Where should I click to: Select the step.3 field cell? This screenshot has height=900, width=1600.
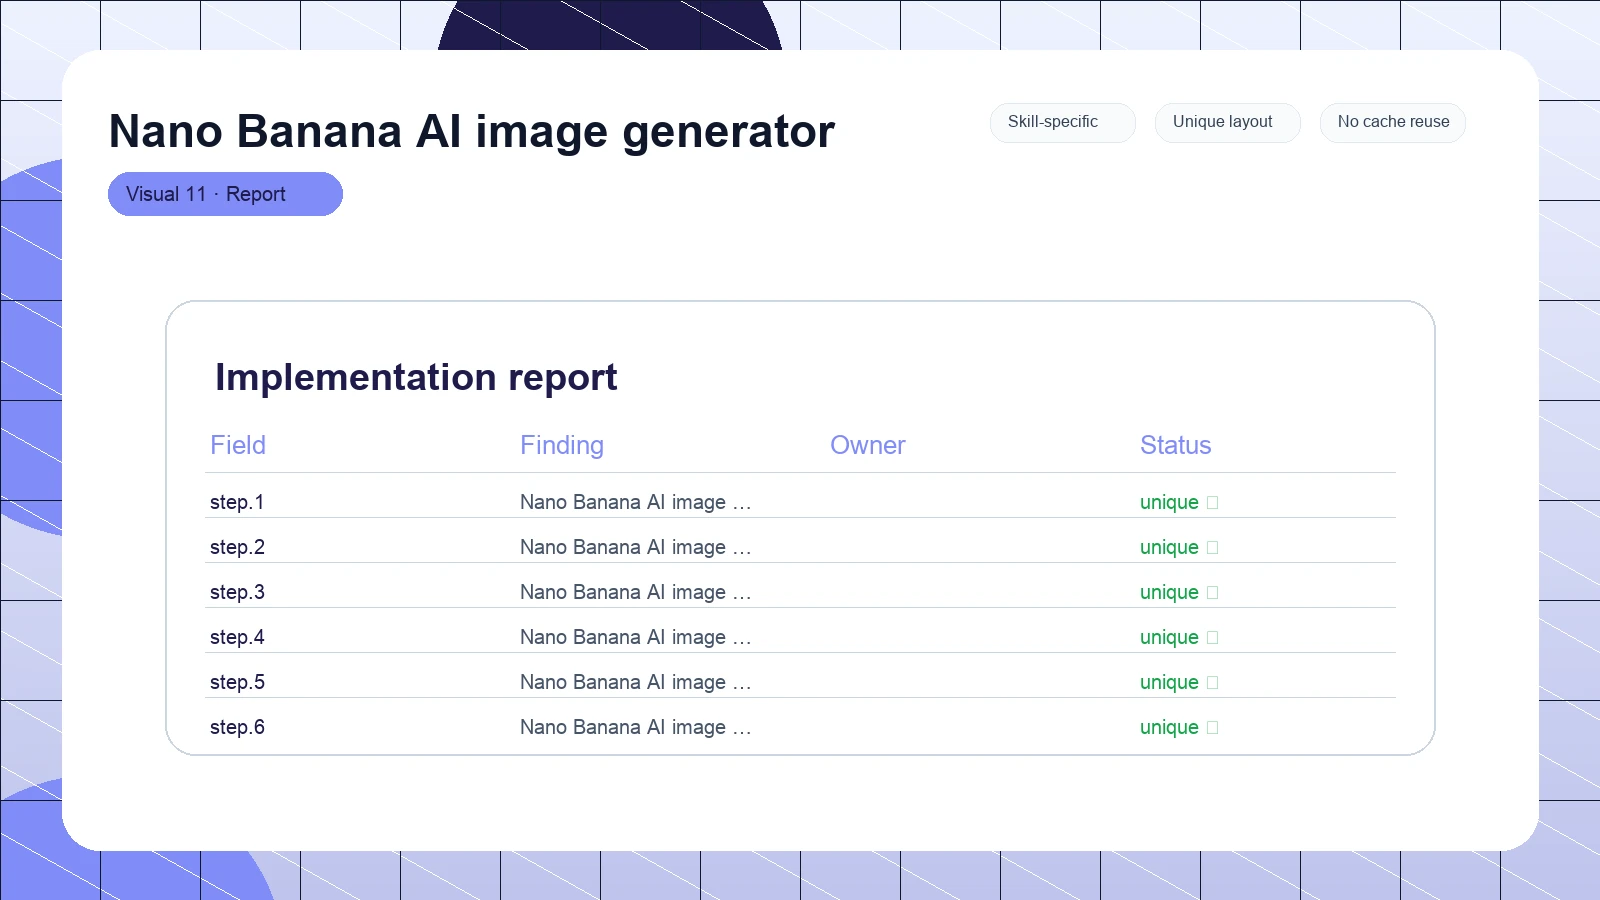pos(237,592)
